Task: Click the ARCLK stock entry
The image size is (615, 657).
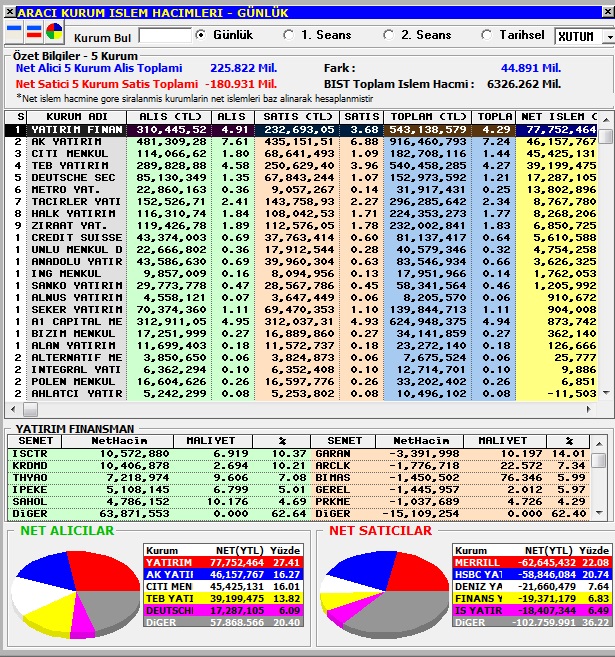Action: [450, 466]
